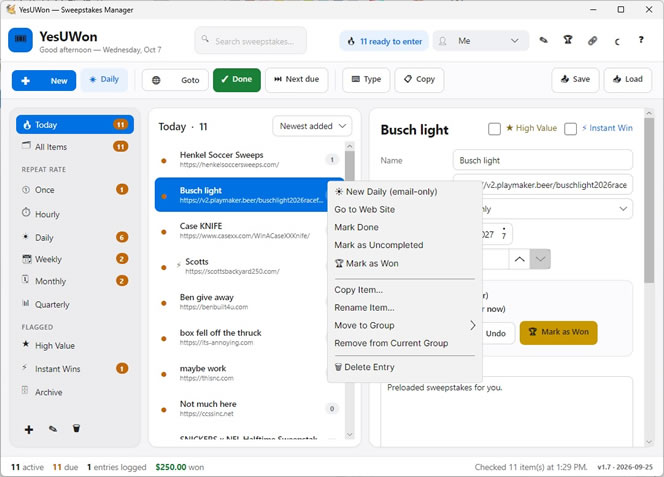Click the Save button

pos(575,80)
